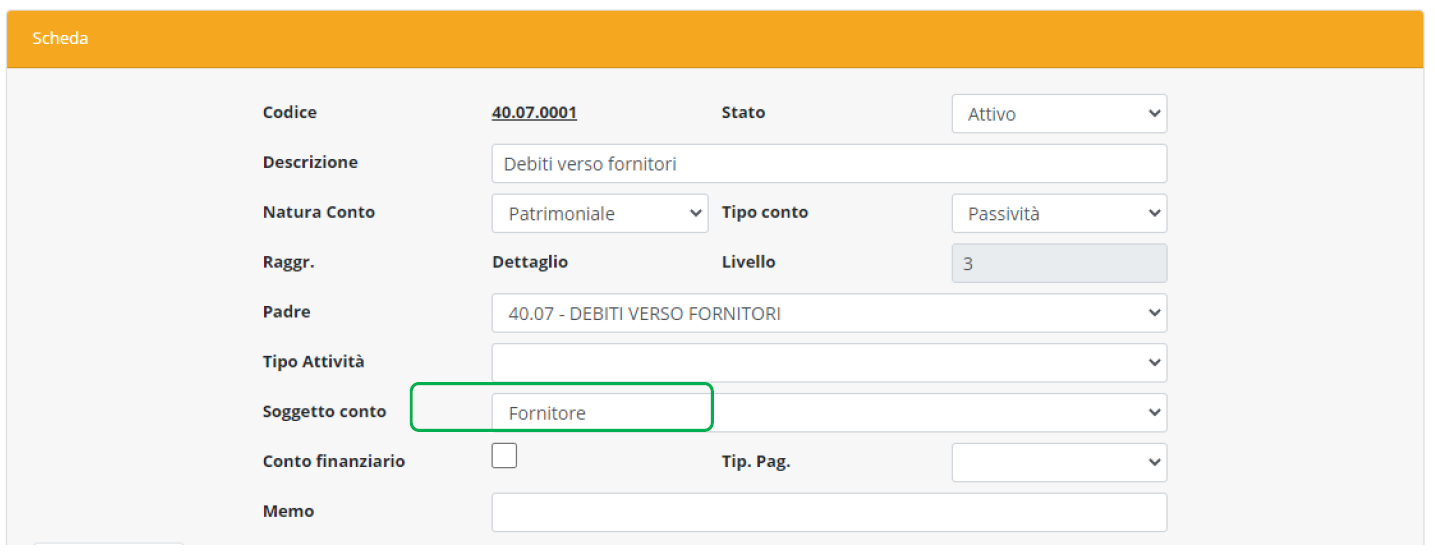
Task: Tick the Conto finanziario checkbox
Action: 505,456
